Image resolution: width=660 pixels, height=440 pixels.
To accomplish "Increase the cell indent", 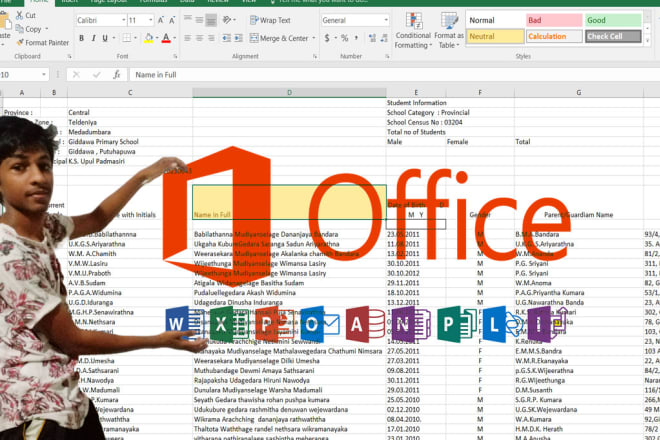I will pyautogui.click(x=239, y=38).
